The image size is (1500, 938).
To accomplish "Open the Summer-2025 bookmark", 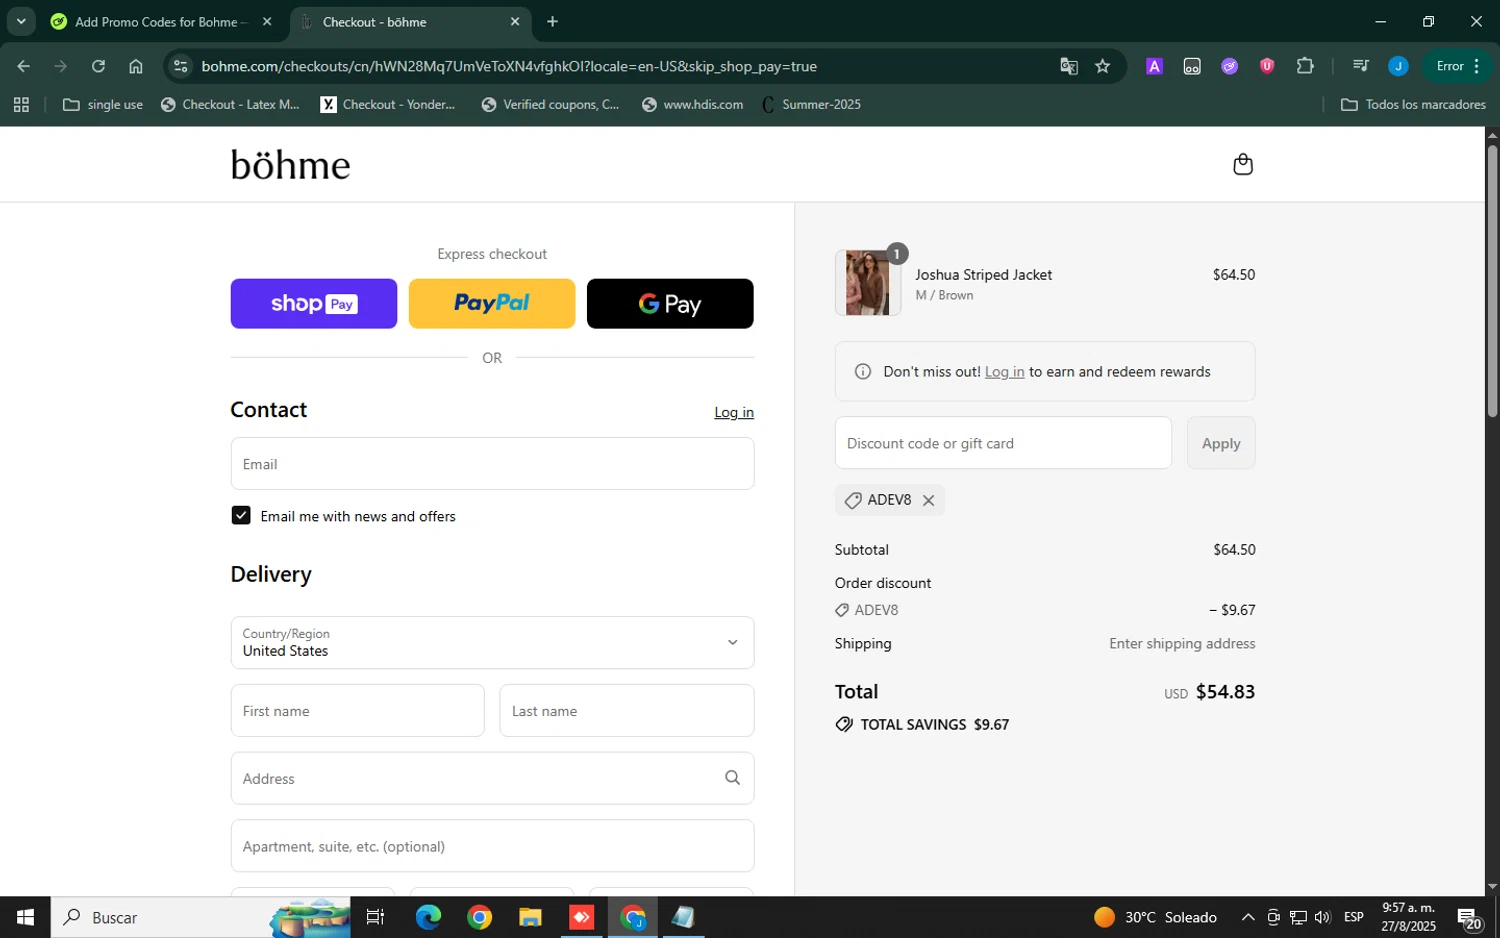I will 811,104.
